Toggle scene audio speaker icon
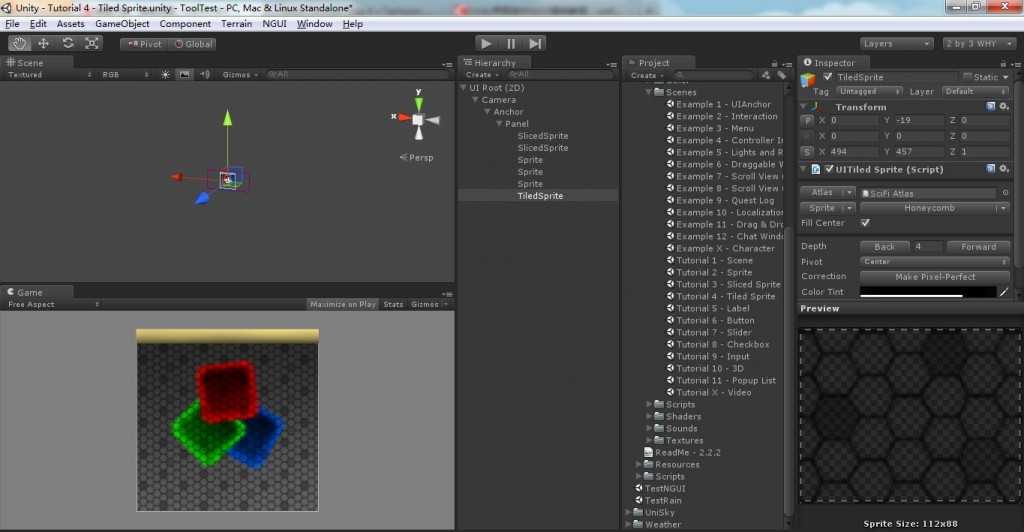The image size is (1024, 532). pos(204,75)
